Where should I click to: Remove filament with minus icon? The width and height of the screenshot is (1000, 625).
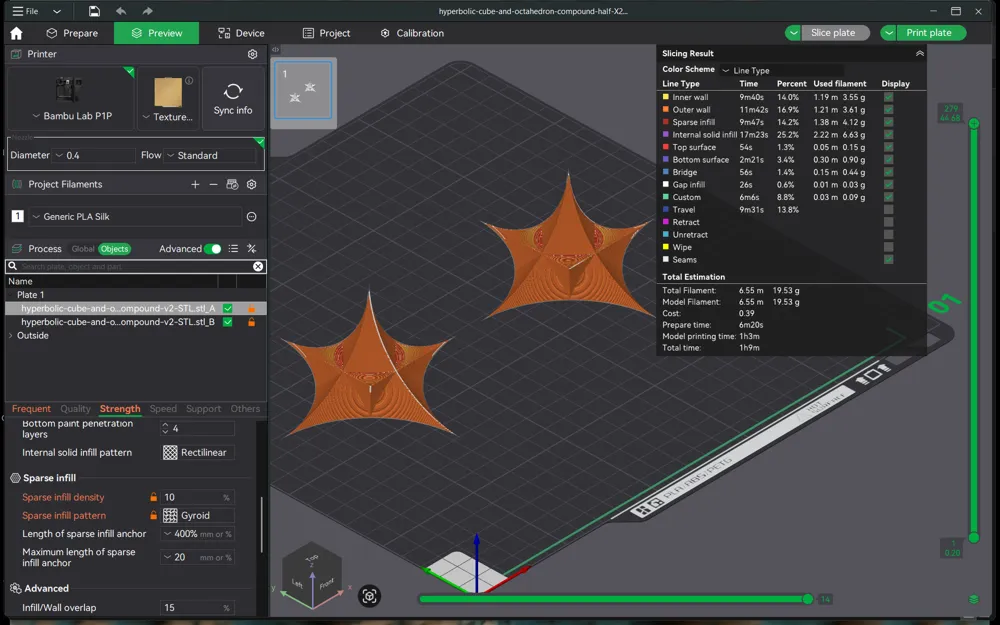point(214,184)
